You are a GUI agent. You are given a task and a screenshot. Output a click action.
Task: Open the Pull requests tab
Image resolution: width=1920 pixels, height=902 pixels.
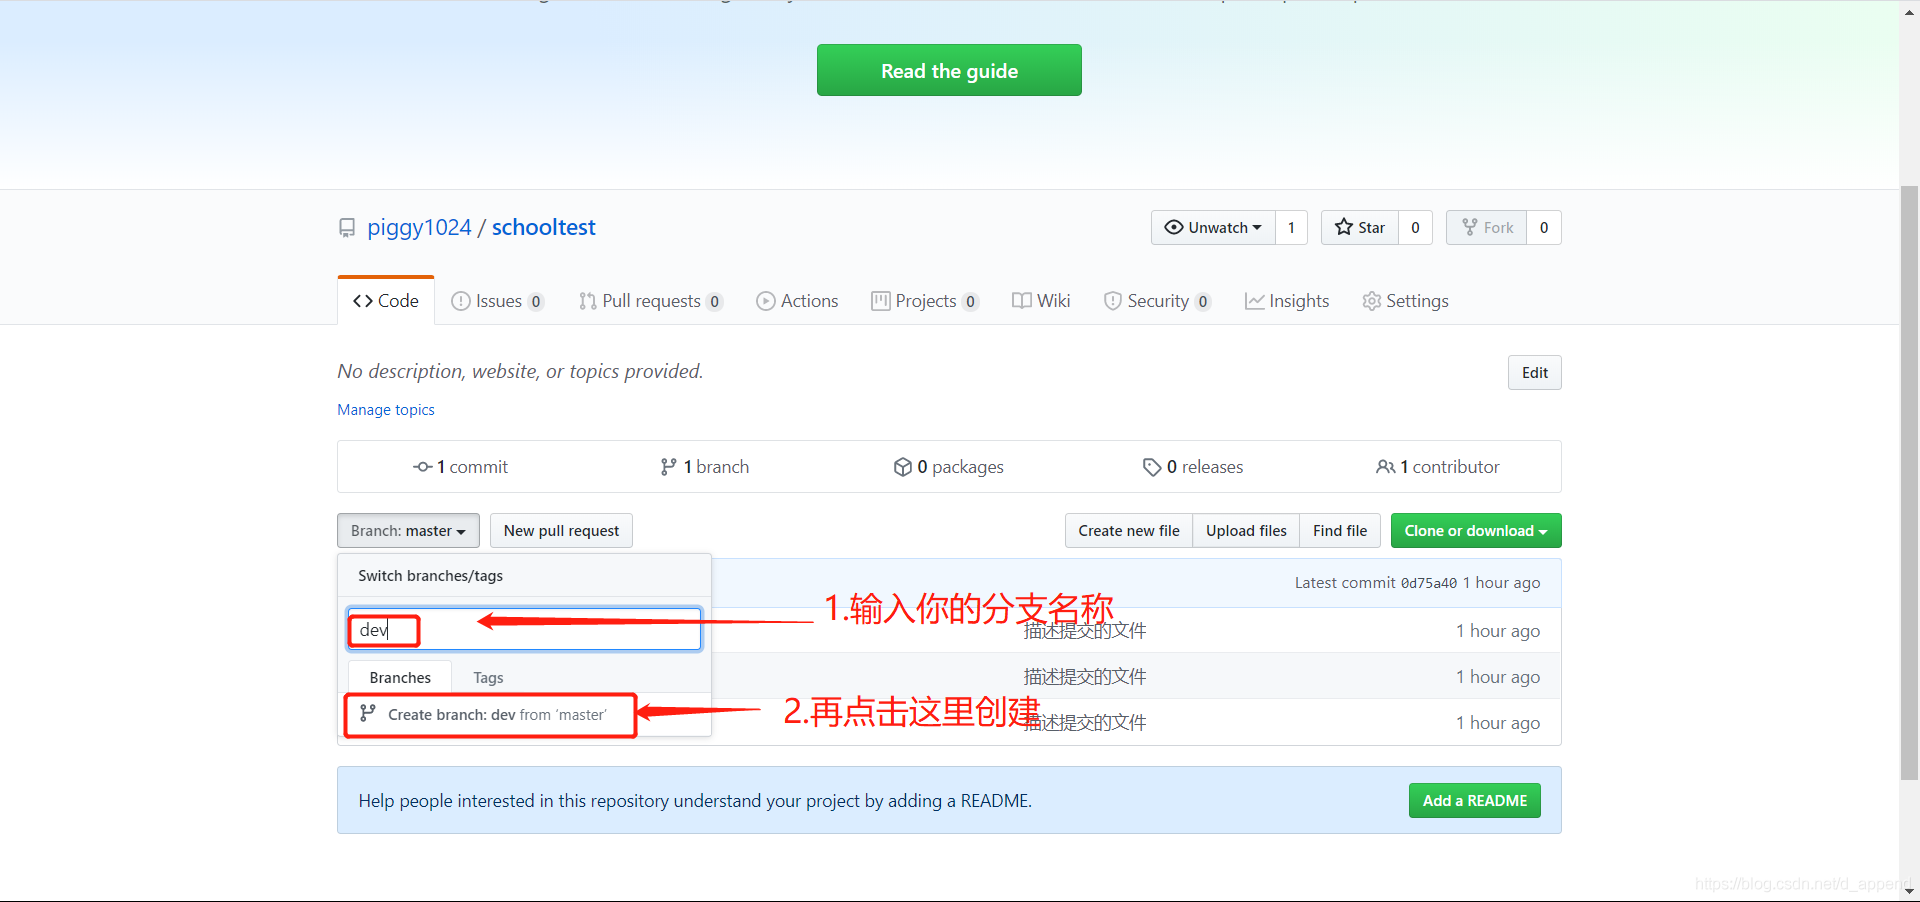tap(651, 301)
